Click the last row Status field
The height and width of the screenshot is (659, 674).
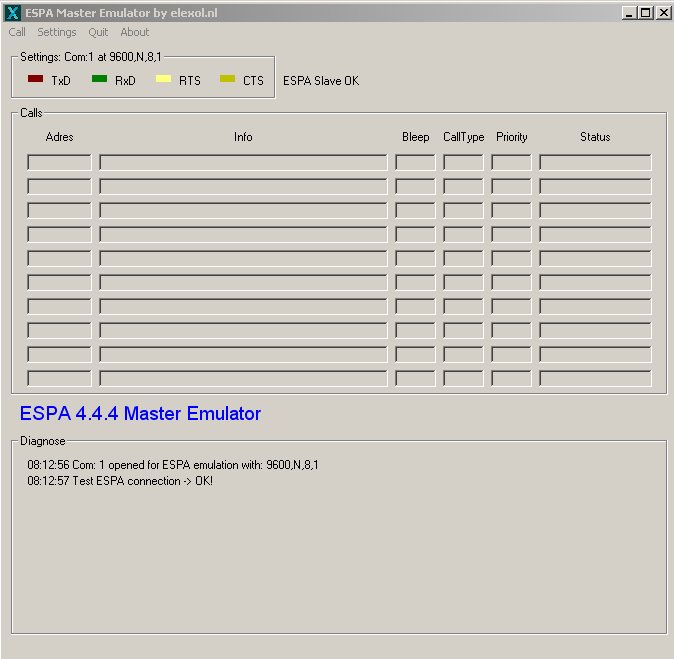click(595, 379)
